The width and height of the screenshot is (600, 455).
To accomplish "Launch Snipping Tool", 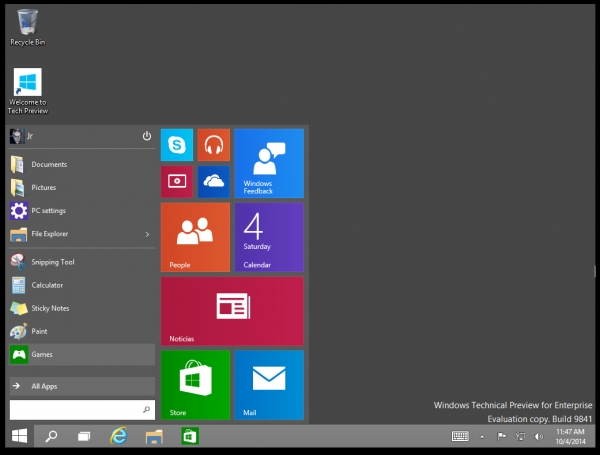I will [x=82, y=262].
